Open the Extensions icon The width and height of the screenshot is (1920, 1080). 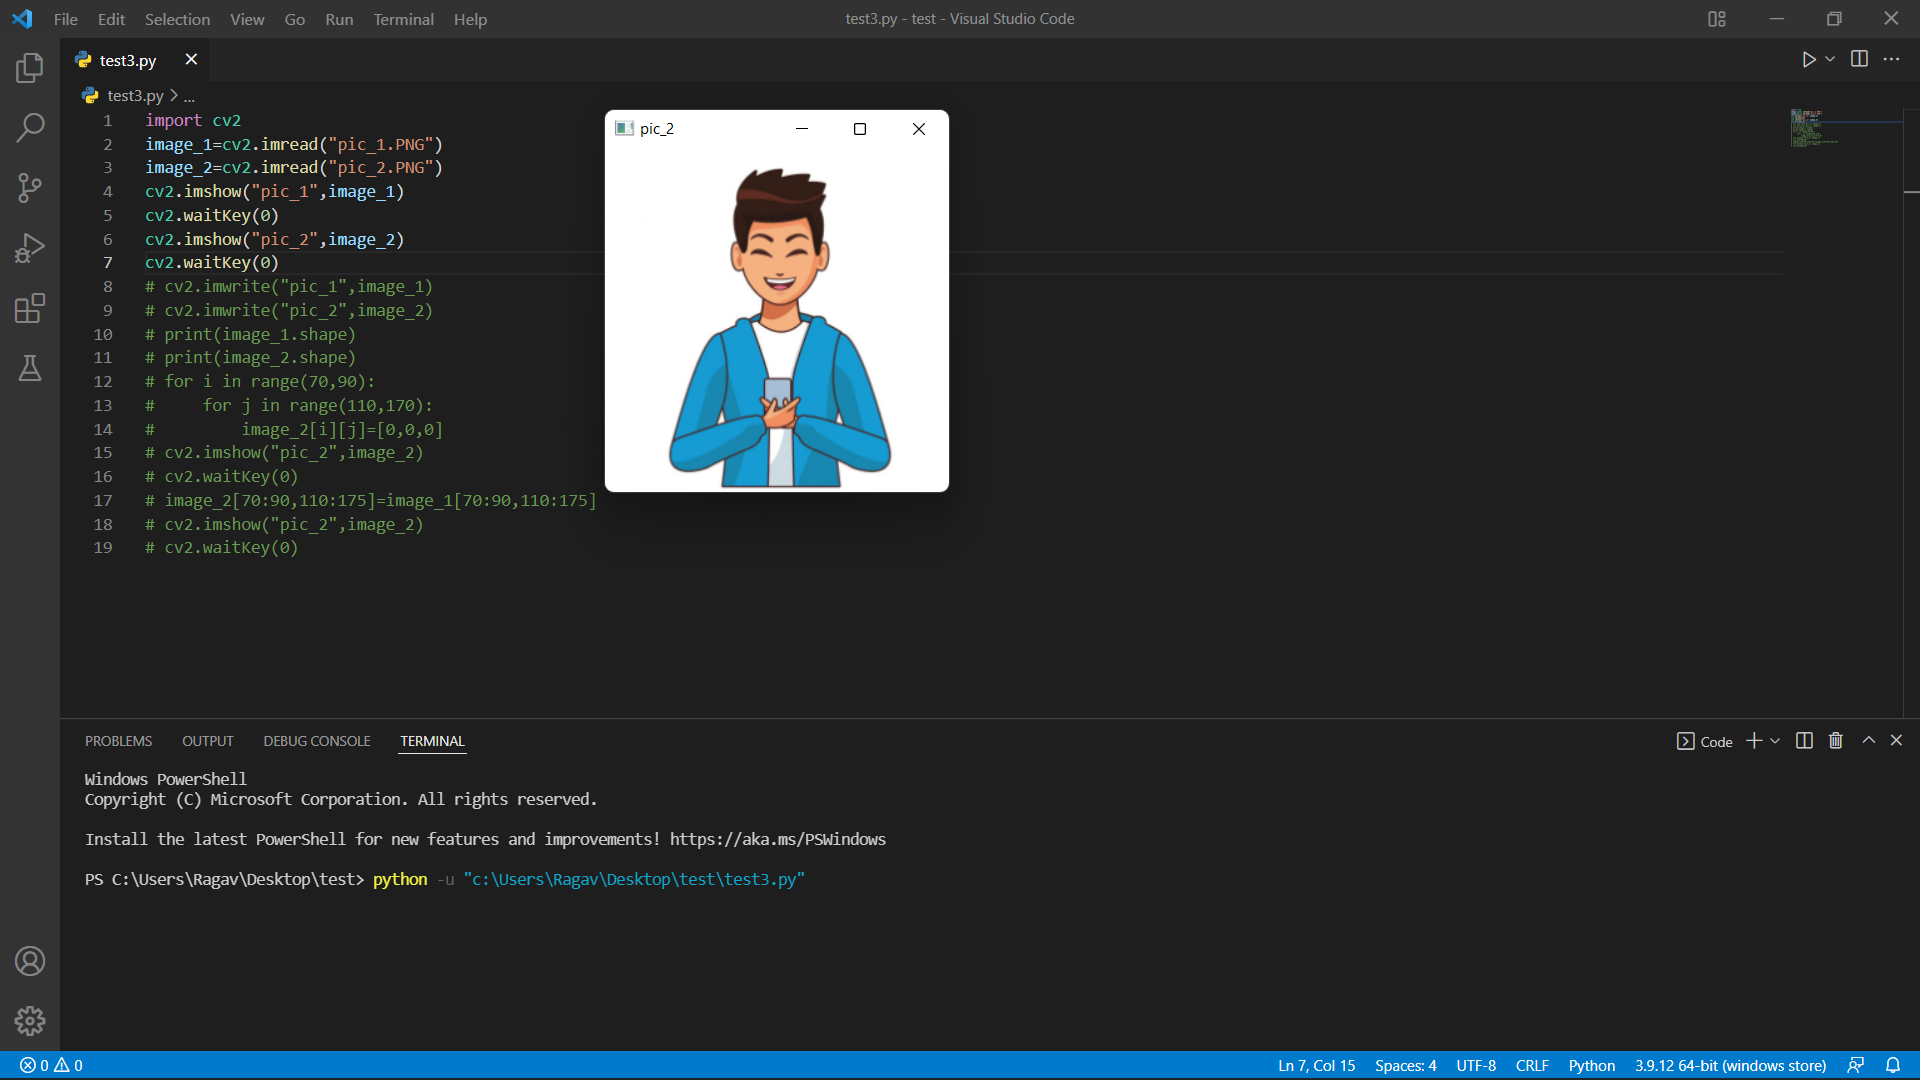tap(30, 308)
